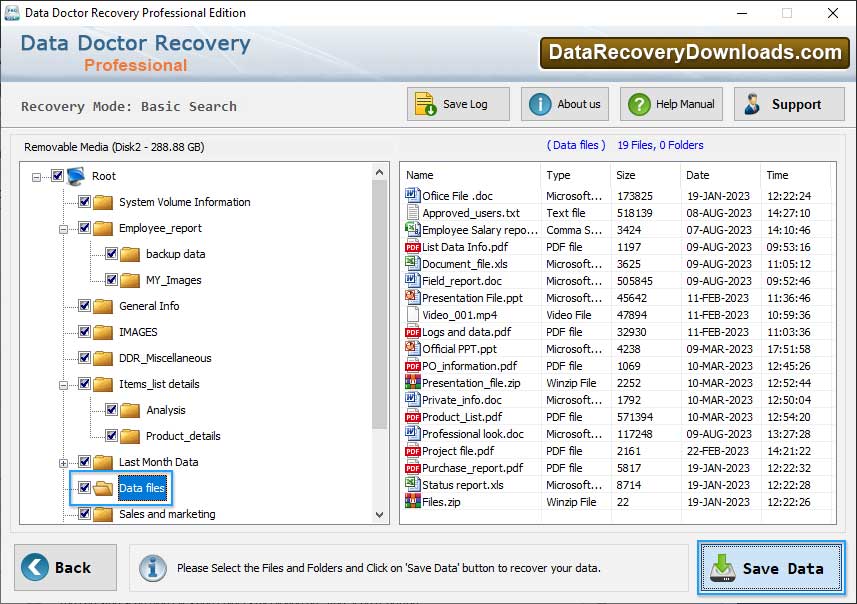Select the Field_report.doc file row
The height and width of the screenshot is (604, 857).
pos(618,281)
